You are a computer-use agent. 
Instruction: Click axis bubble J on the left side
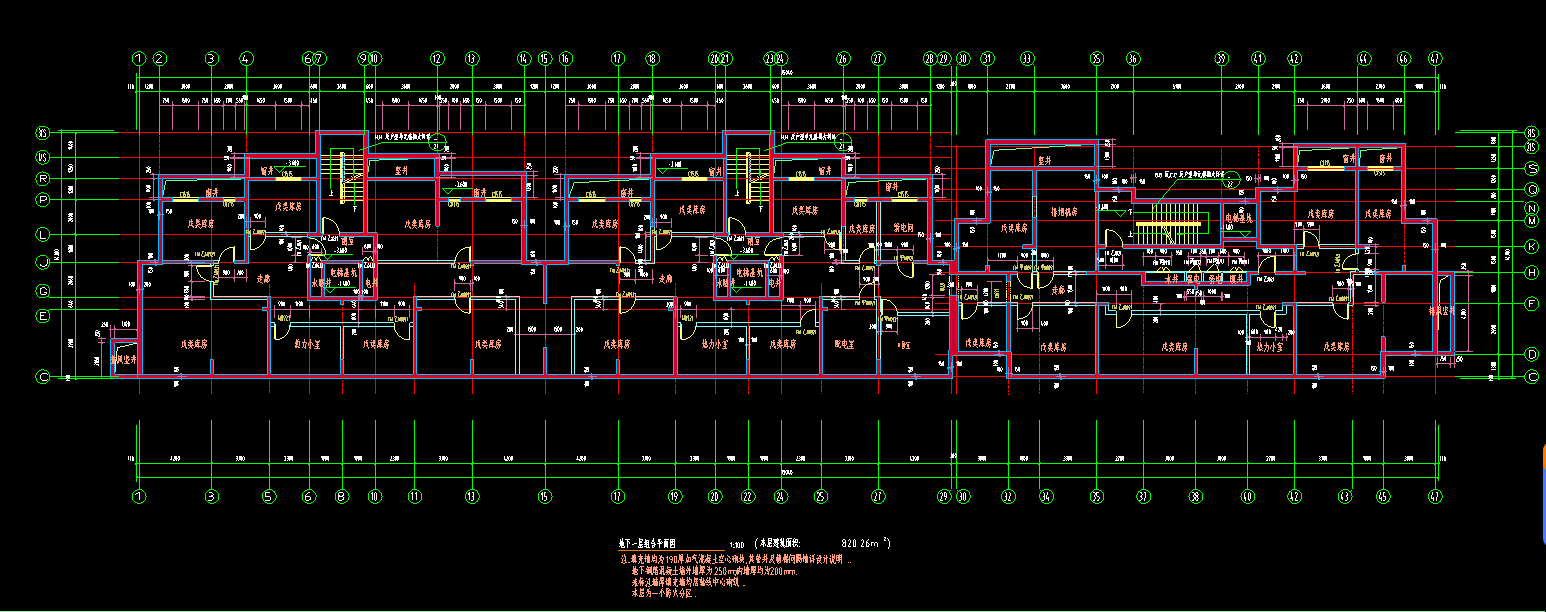(43, 263)
